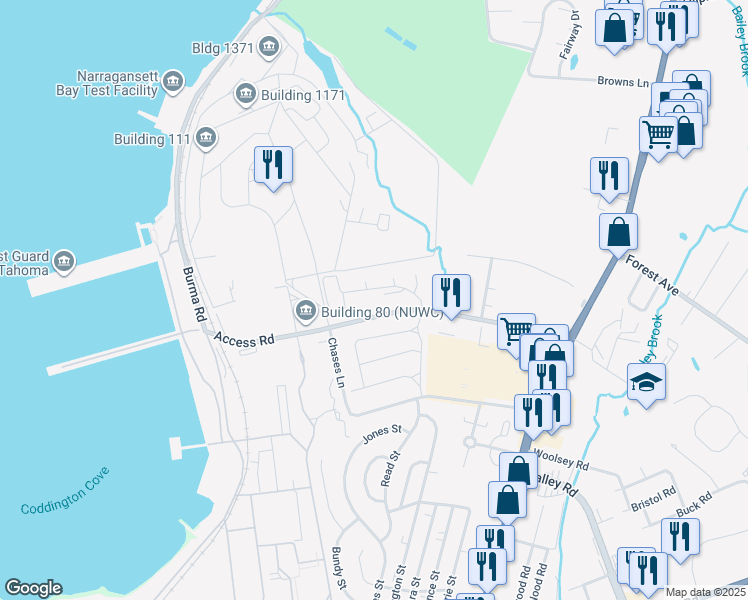The image size is (748, 600).
Task: Select restaurant pin on Access Rd east end
Action: (451, 296)
